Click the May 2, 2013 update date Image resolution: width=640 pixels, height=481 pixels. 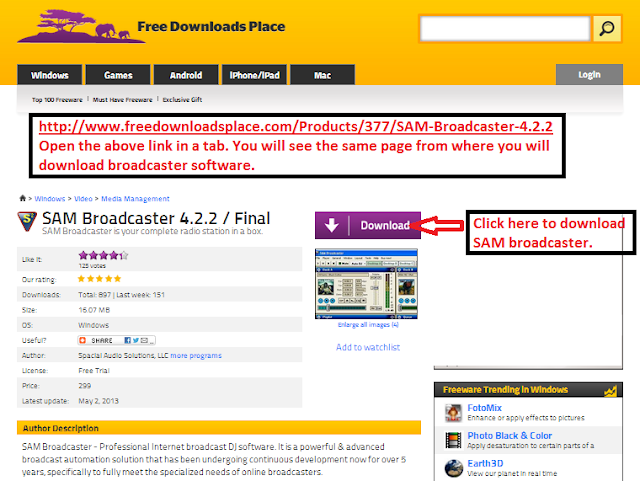[x=98, y=401]
